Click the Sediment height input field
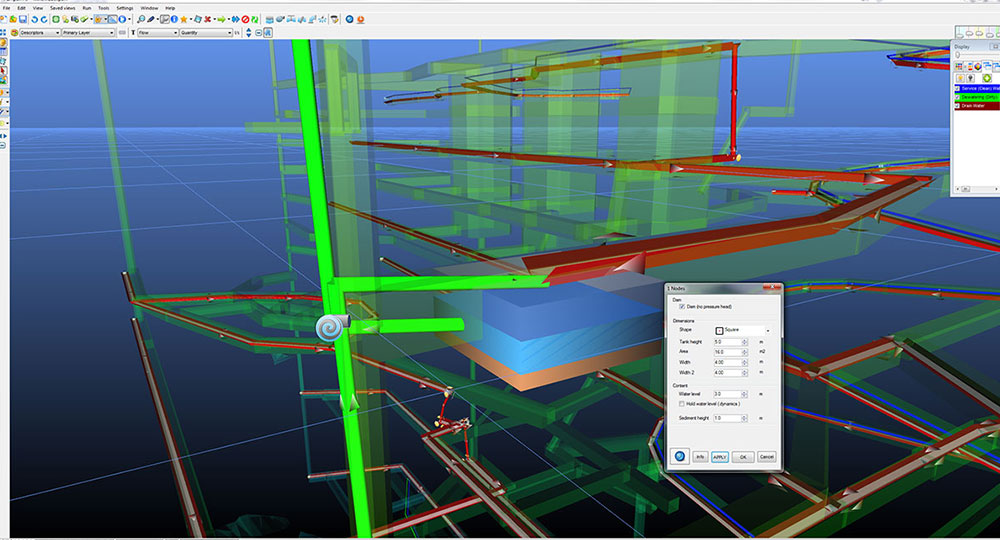The width and height of the screenshot is (1000, 540). pos(728,418)
